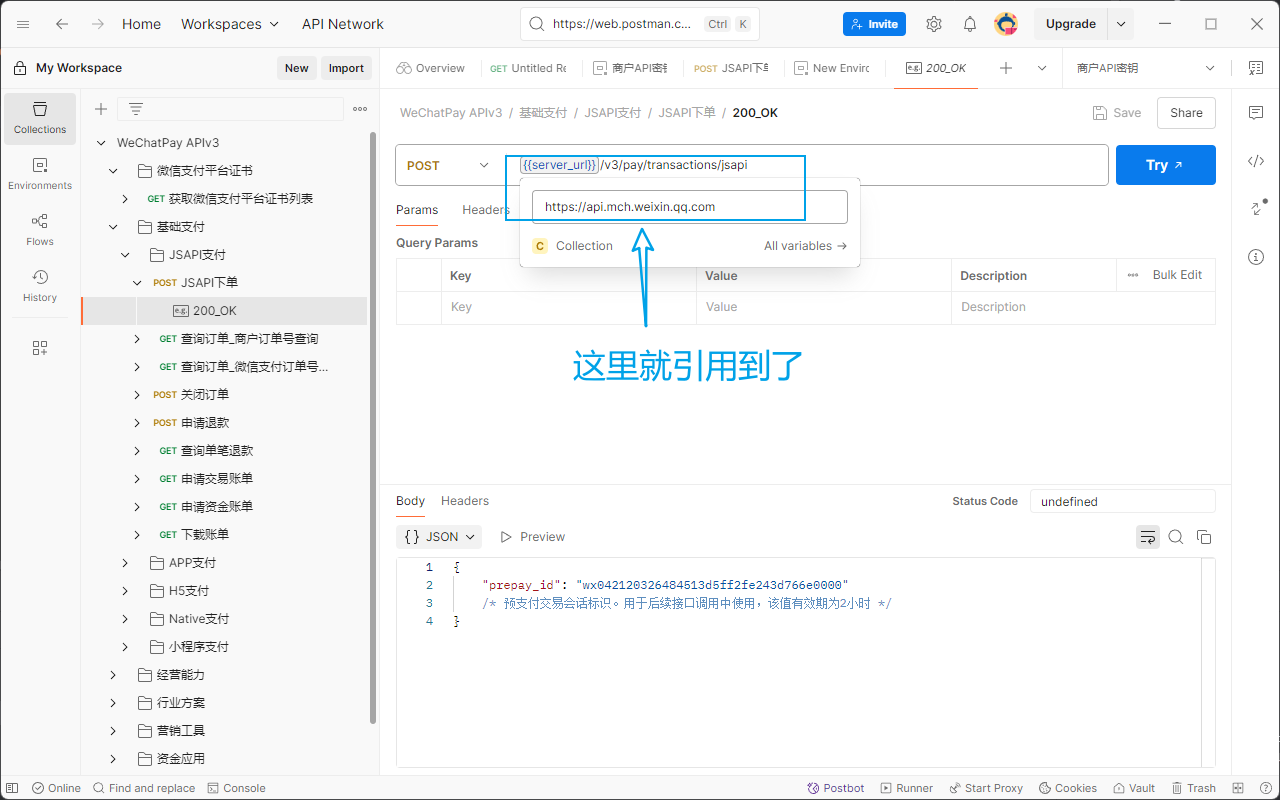
Task: Click the Try button
Action: point(1166,165)
